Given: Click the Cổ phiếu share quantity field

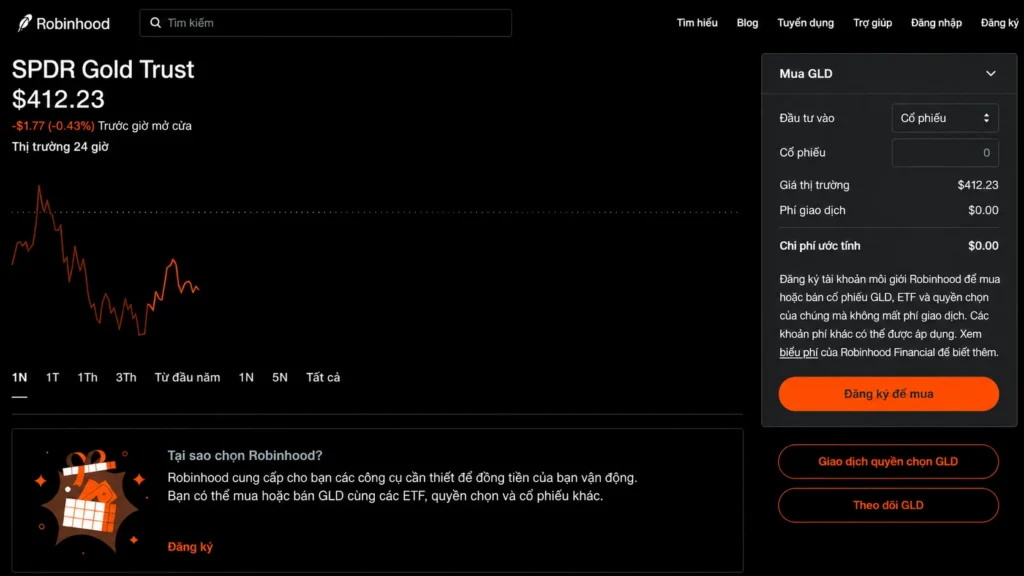Looking at the screenshot, I should [x=945, y=153].
